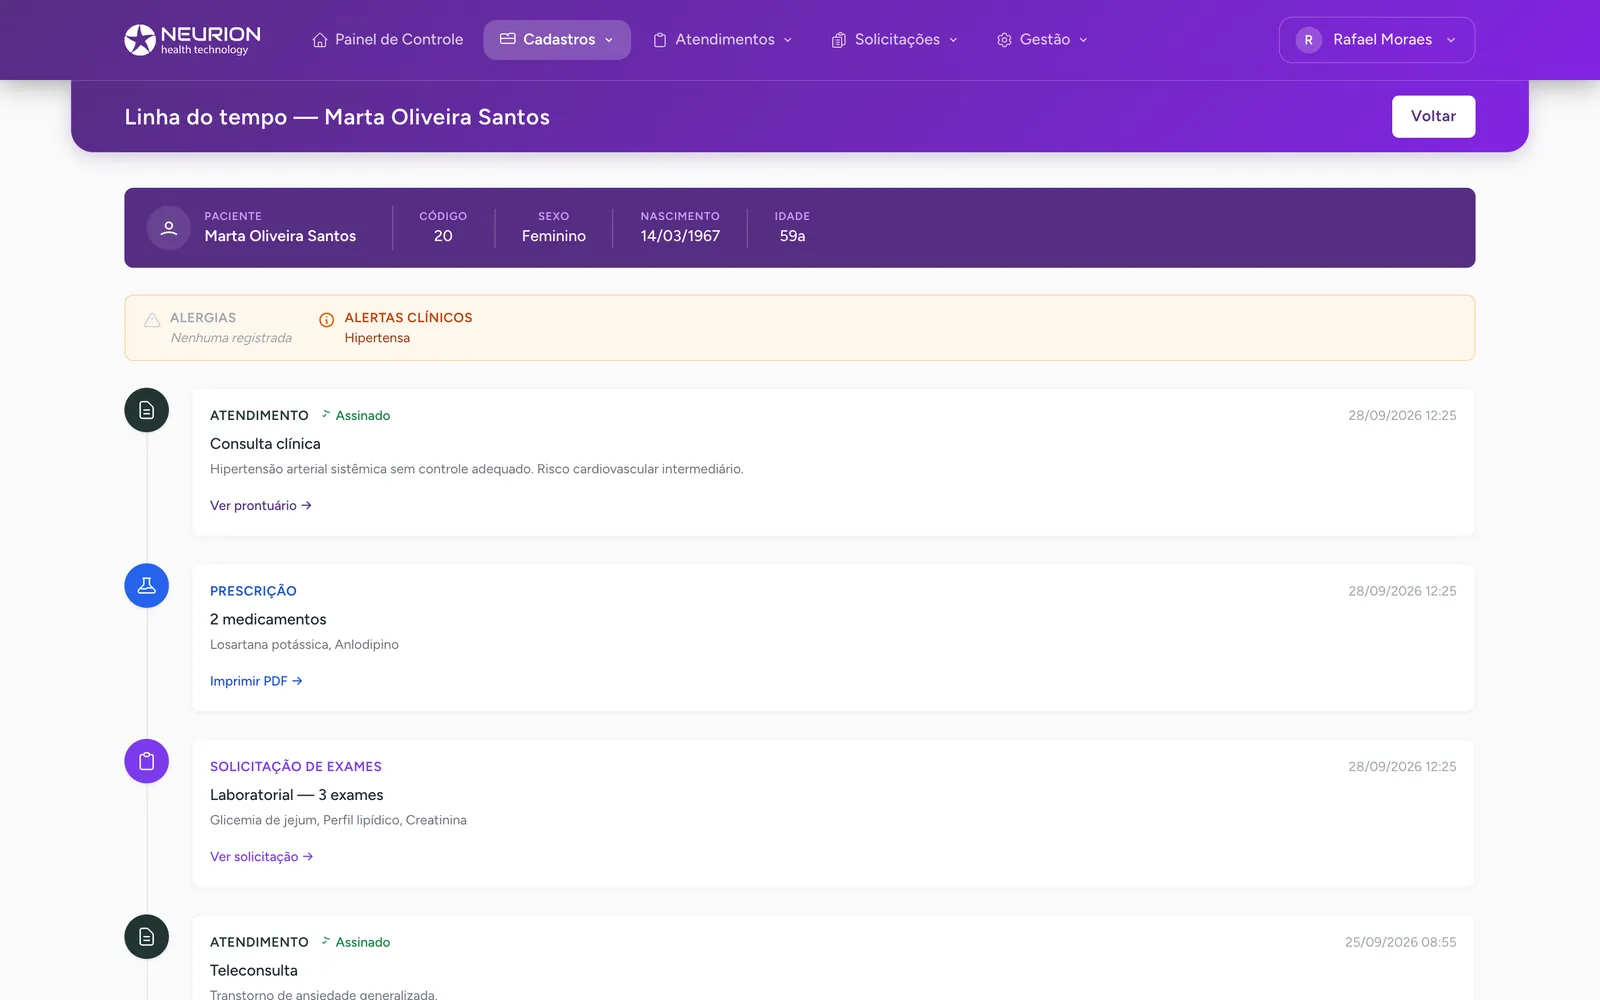Open the Gestão menu label
The height and width of the screenshot is (1000, 1600).
pos(1045,39)
